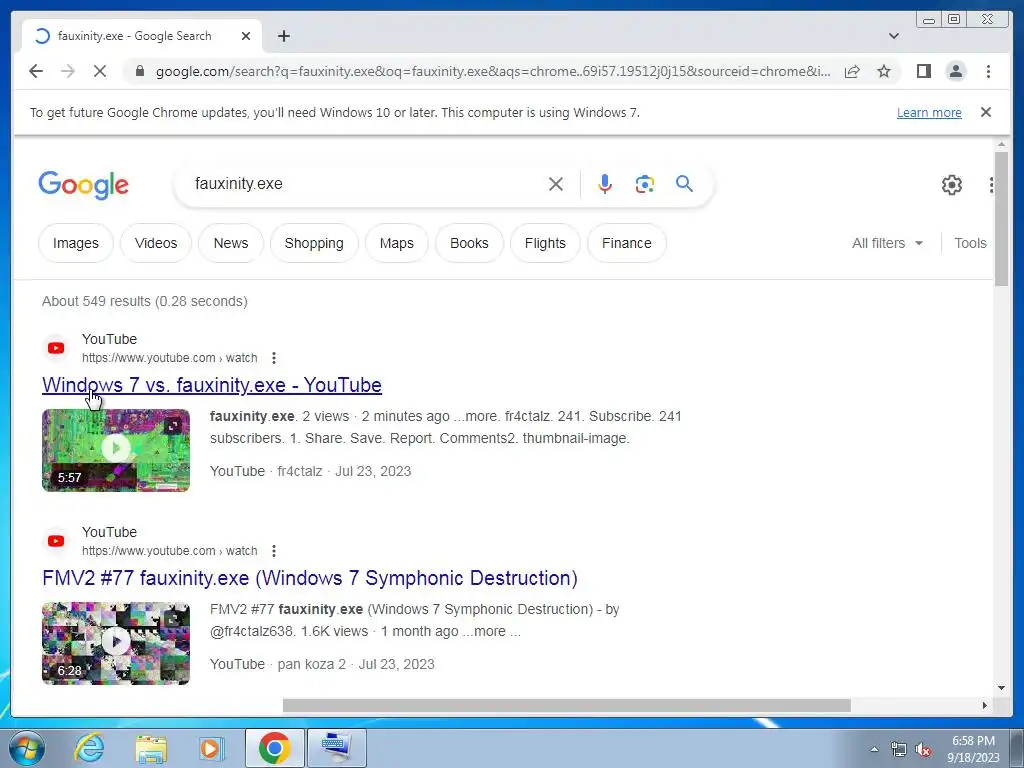Open Windows Explorer from the taskbar
Image resolution: width=1024 pixels, height=768 pixels.
point(151,748)
